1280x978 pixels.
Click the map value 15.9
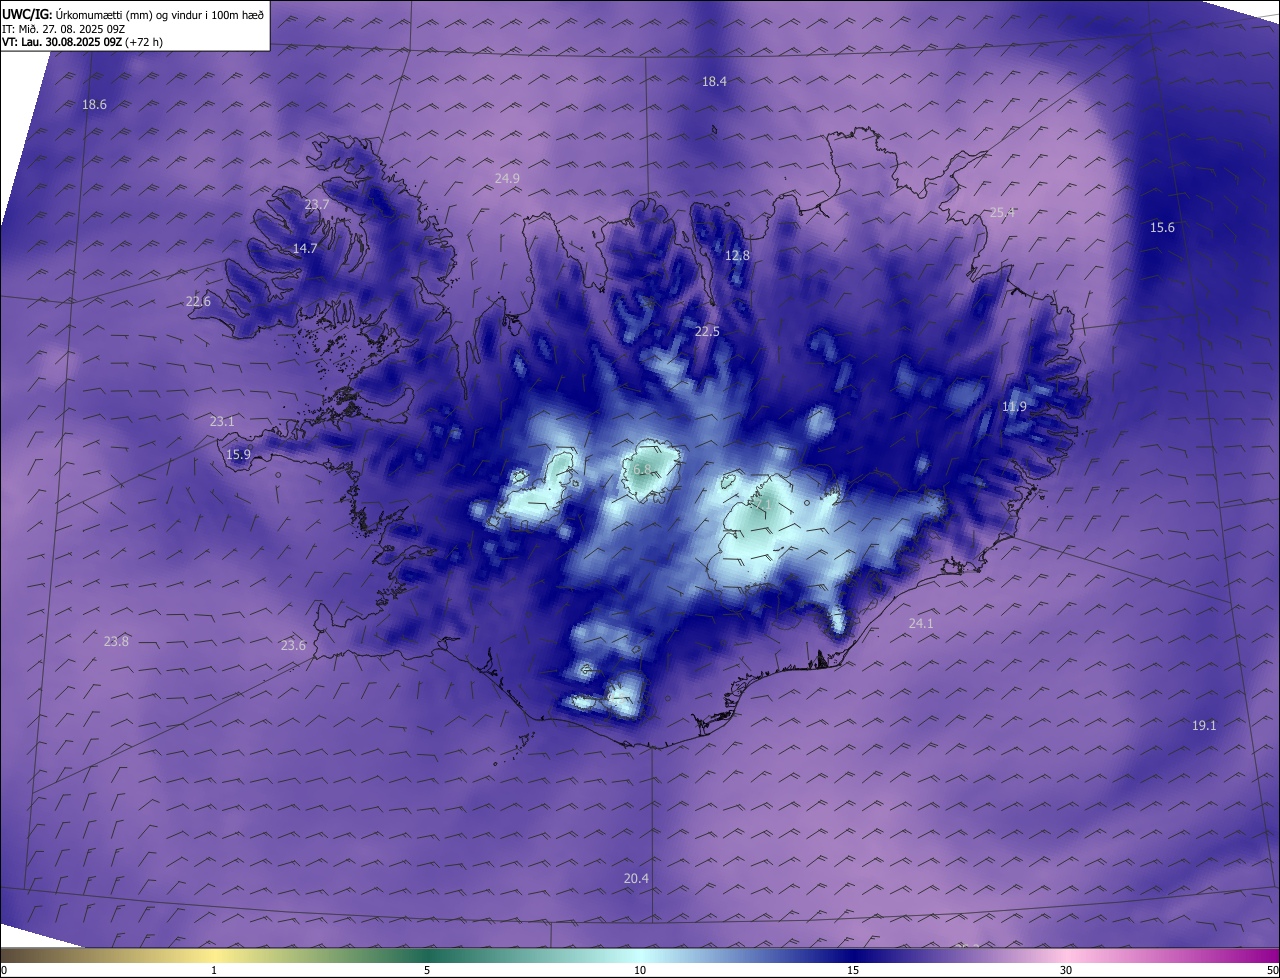[x=238, y=455]
